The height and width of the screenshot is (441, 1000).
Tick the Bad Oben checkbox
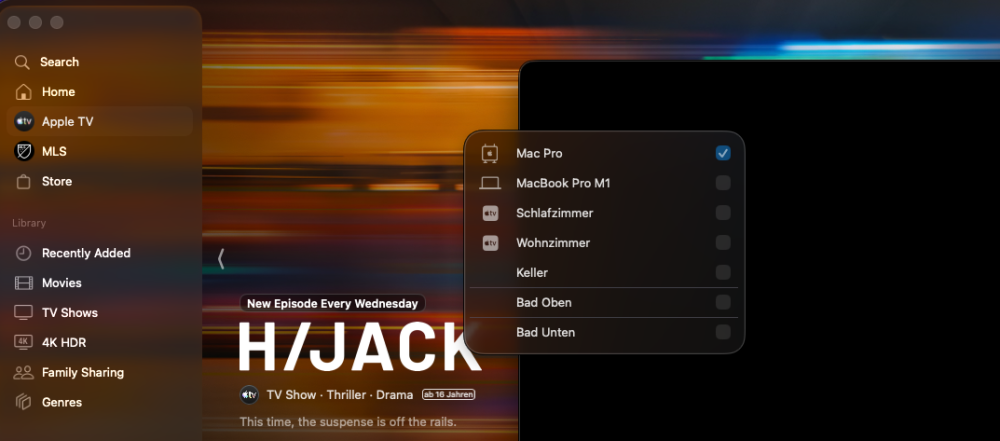tap(723, 303)
